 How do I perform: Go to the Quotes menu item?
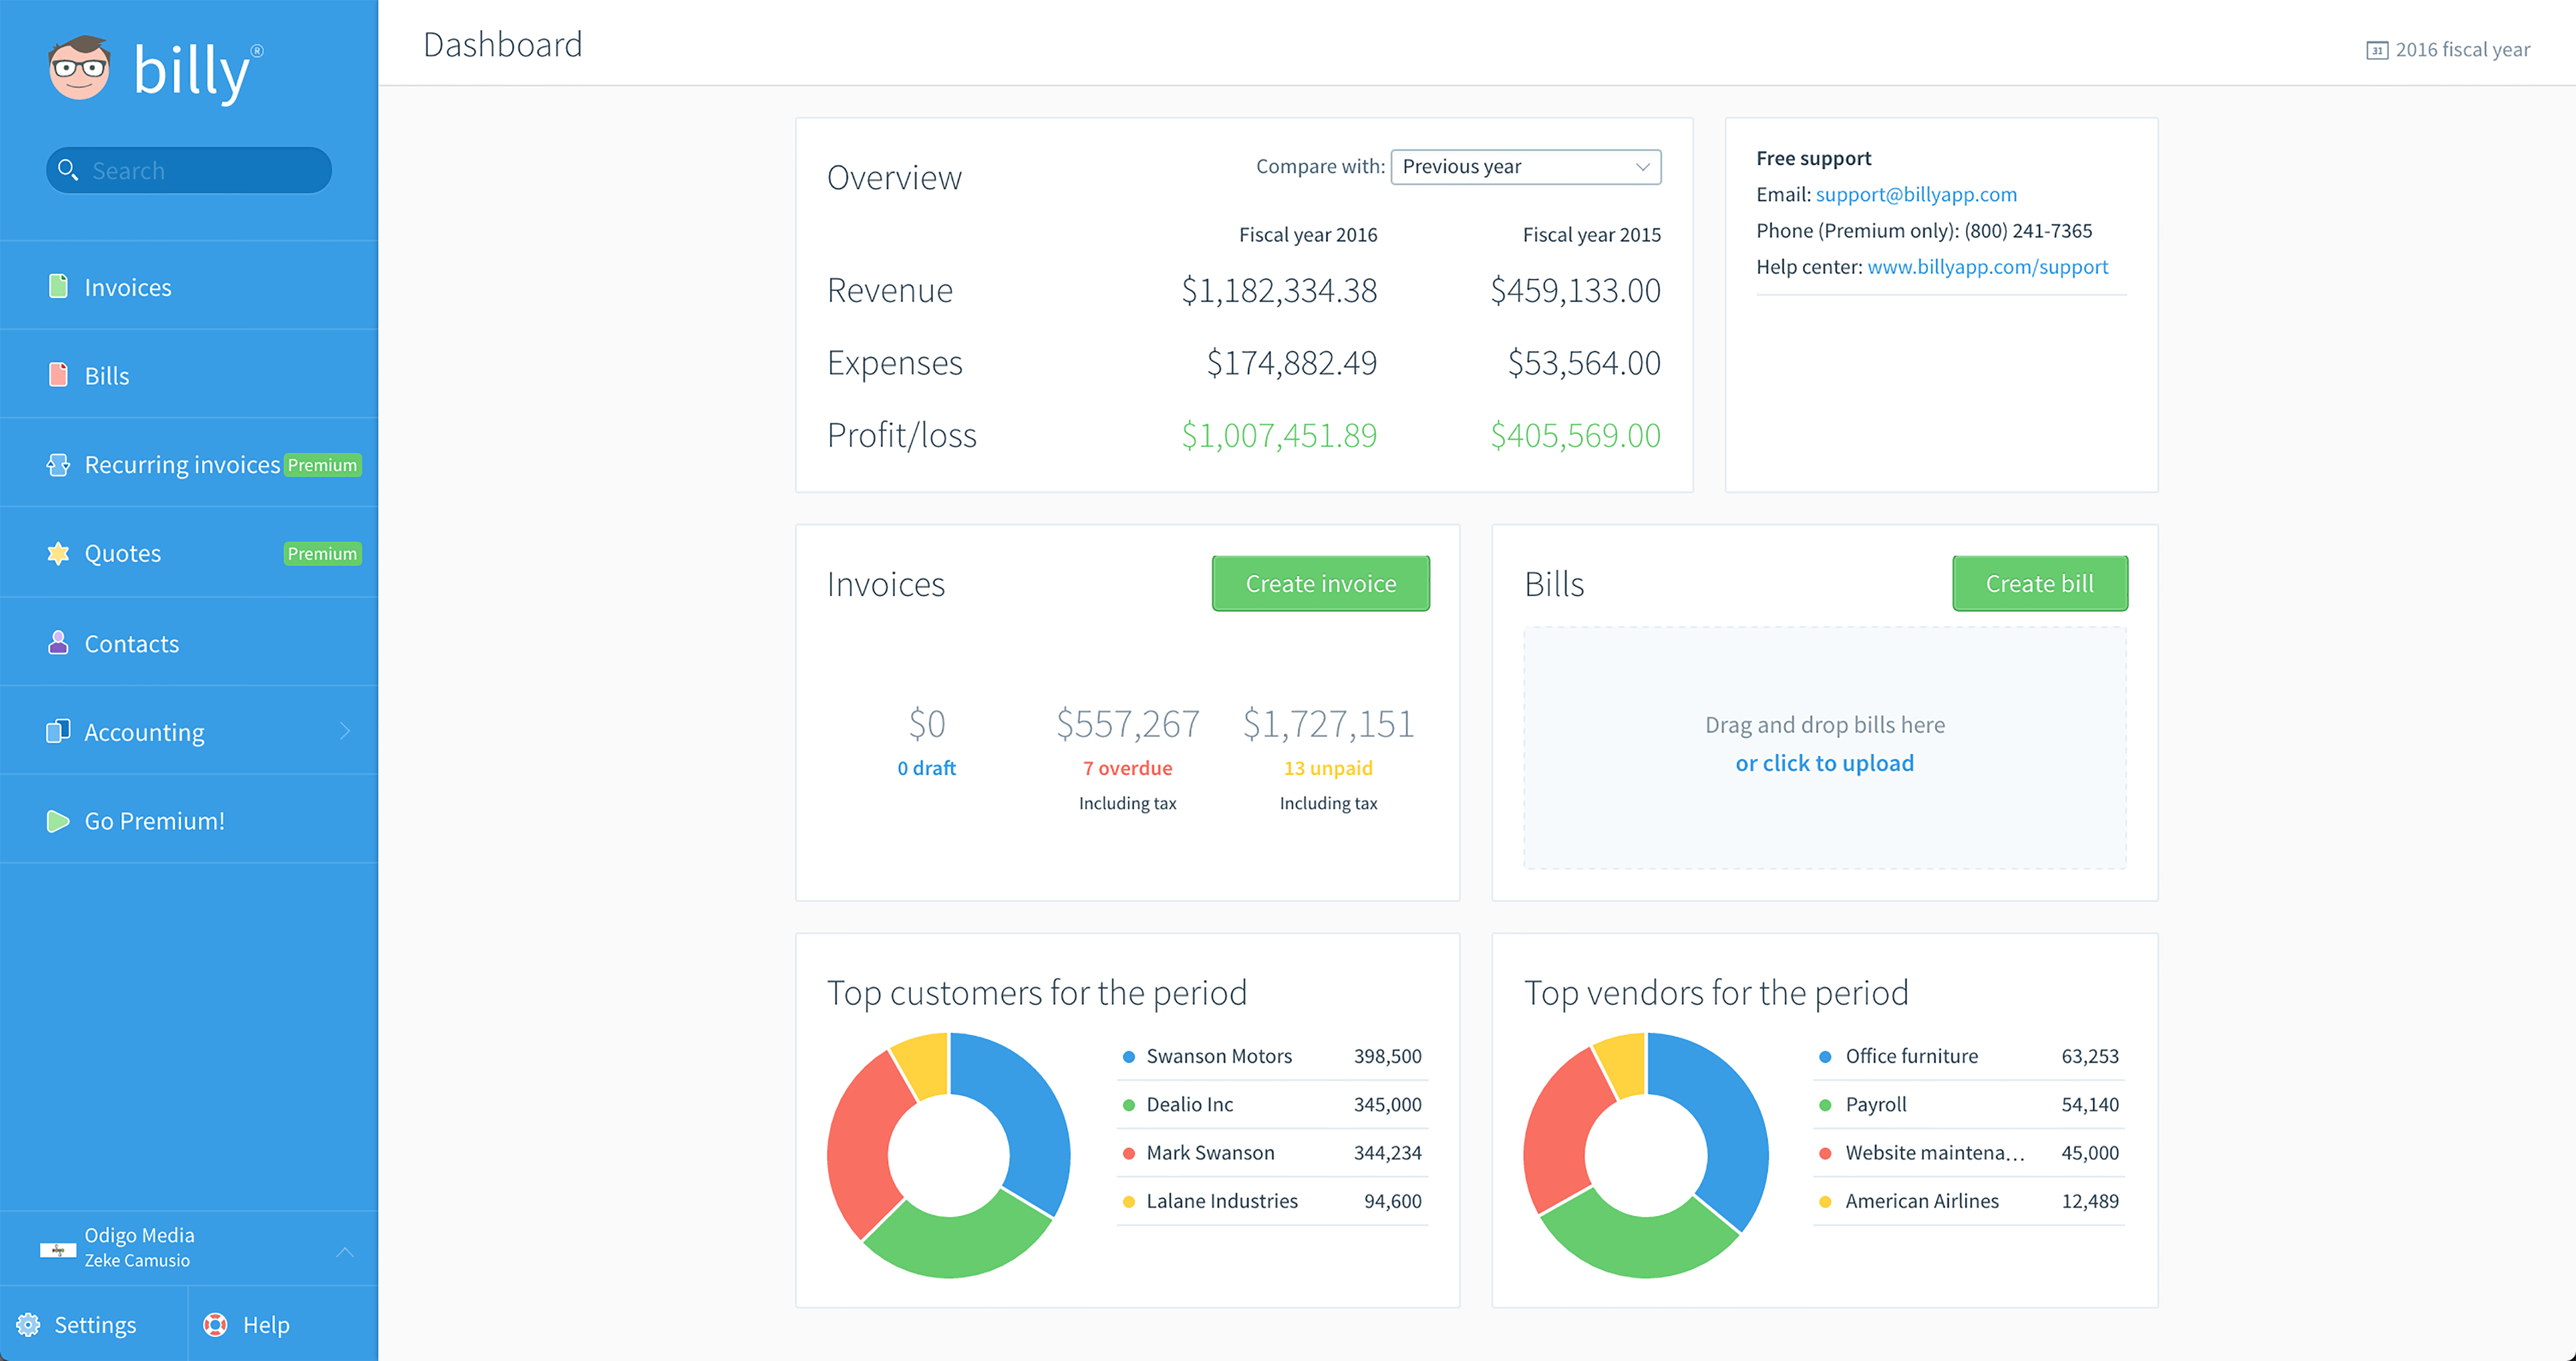(123, 554)
